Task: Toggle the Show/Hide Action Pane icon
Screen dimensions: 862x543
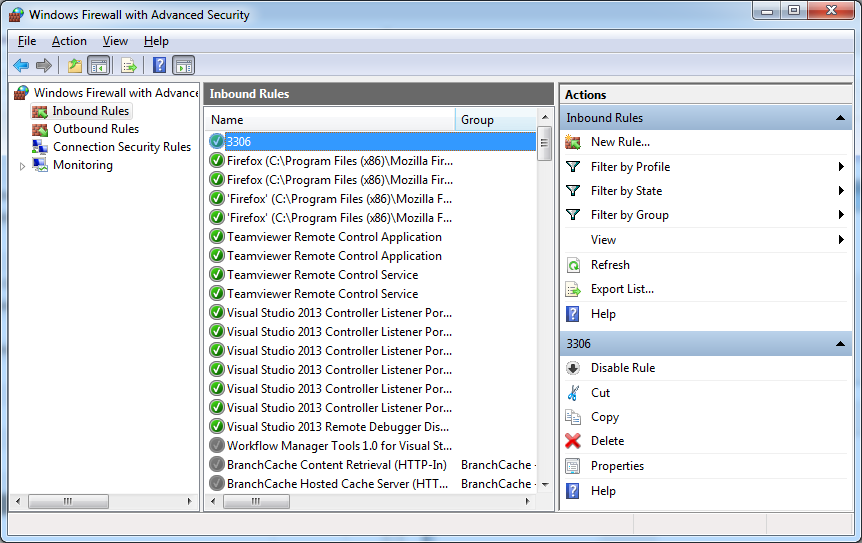Action: [184, 66]
